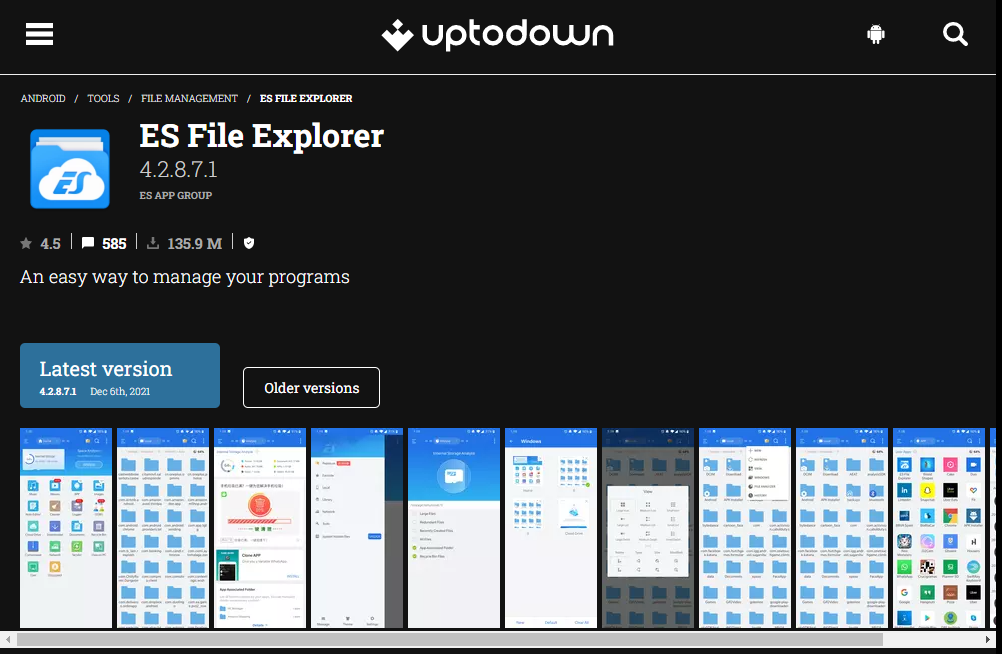This screenshot has width=1002, height=654.
Task: Open third screenshot with Clone APP
Action: click(x=260, y=528)
